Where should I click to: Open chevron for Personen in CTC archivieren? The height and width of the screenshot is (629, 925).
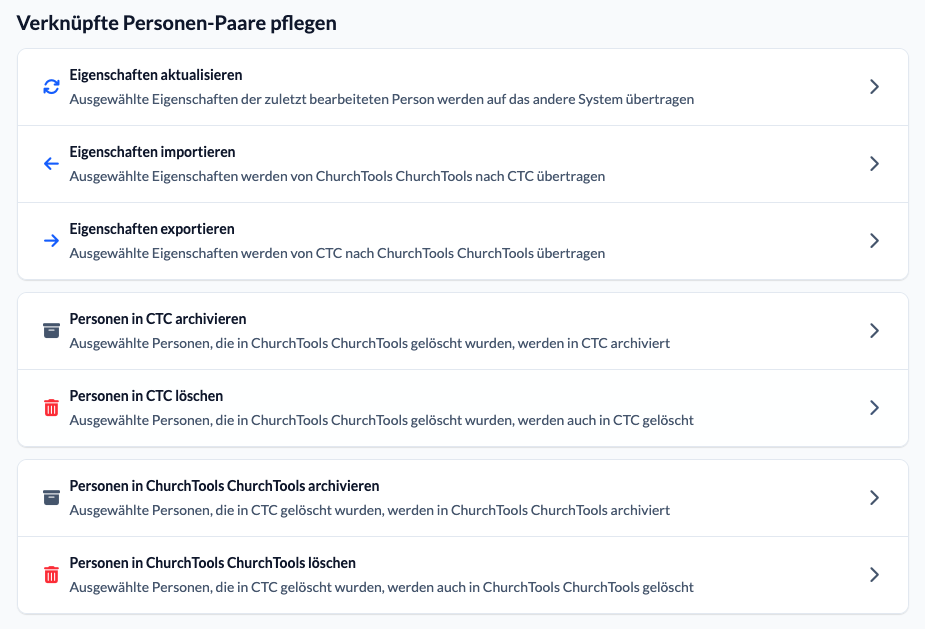coord(874,330)
